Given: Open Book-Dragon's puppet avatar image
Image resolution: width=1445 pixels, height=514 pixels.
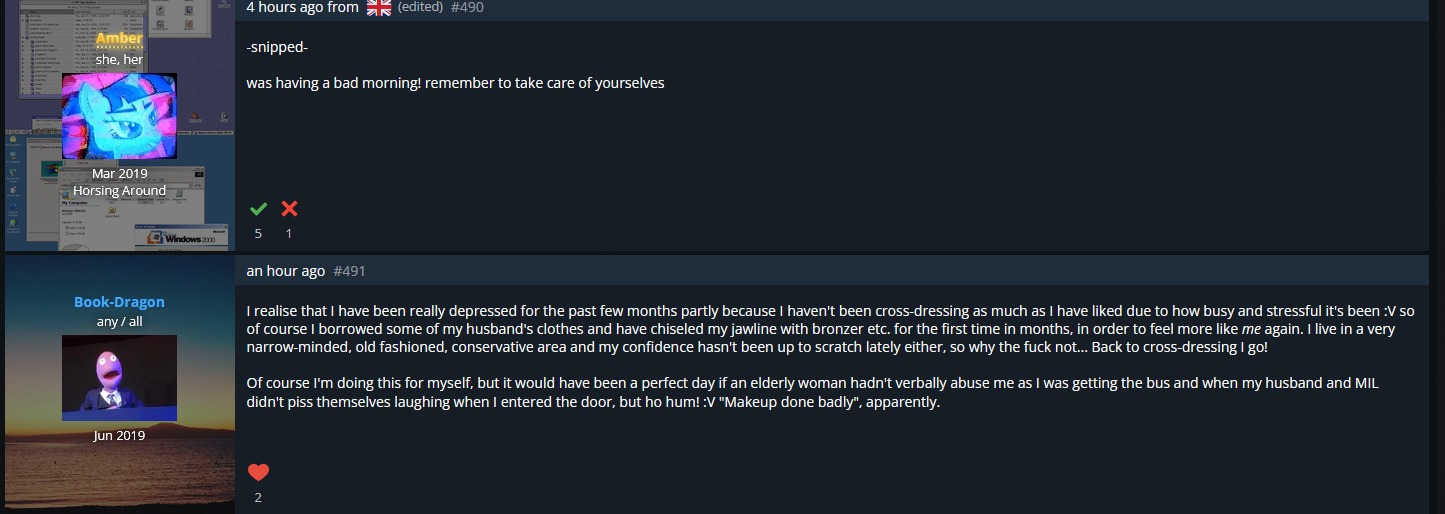Looking at the screenshot, I should click(x=120, y=378).
